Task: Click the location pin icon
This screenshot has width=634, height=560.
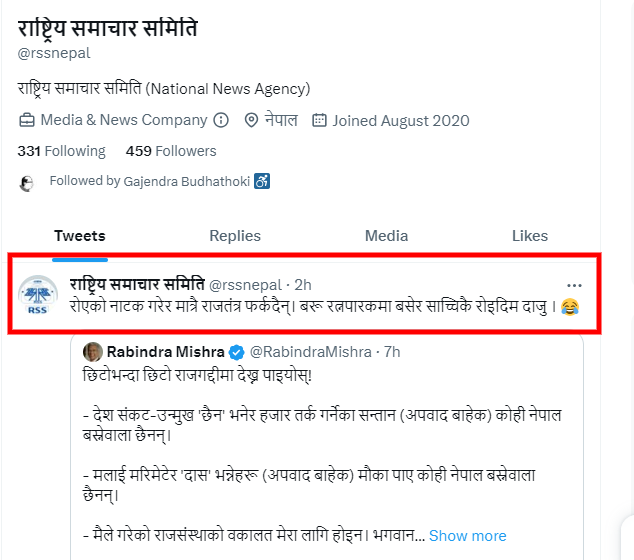Action: tap(250, 121)
